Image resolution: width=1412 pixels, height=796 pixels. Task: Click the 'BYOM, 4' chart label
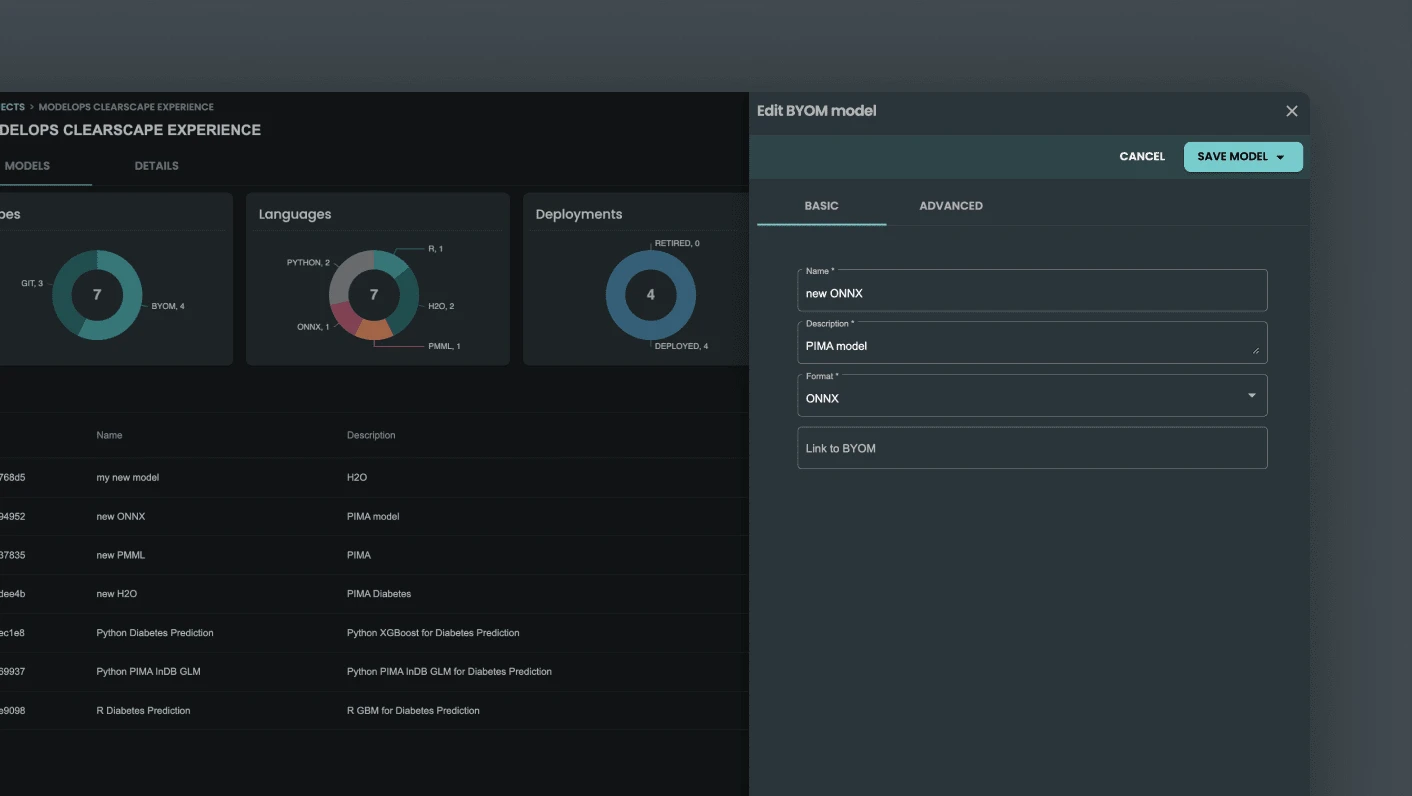click(x=168, y=306)
